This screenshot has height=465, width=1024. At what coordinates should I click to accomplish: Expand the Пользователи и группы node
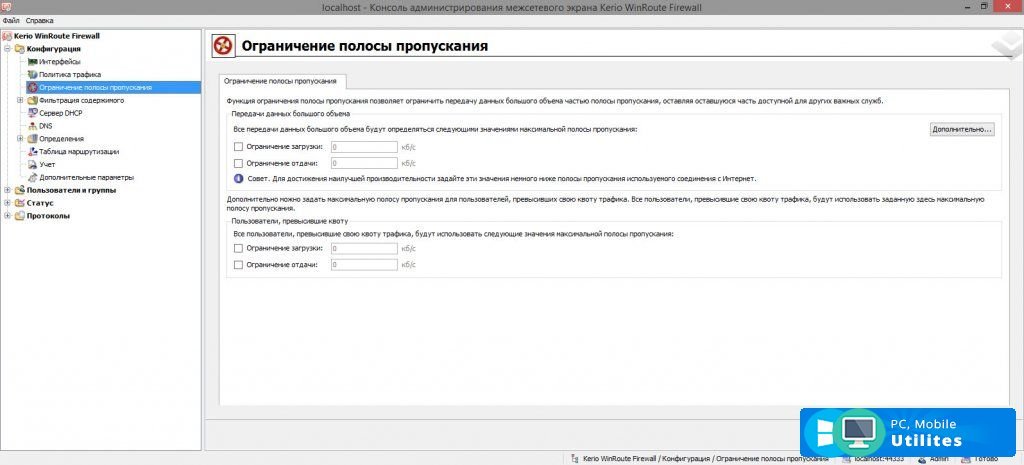(x=8, y=190)
